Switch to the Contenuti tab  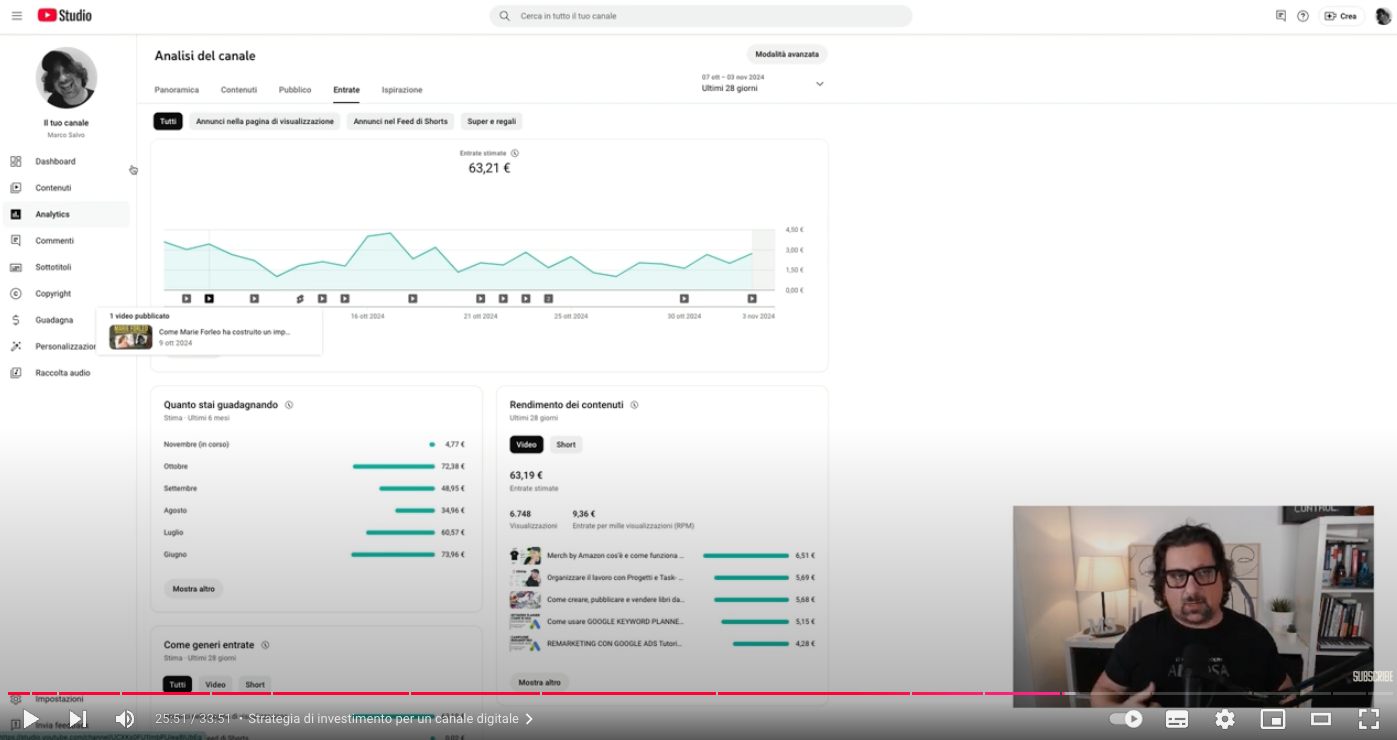[239, 90]
